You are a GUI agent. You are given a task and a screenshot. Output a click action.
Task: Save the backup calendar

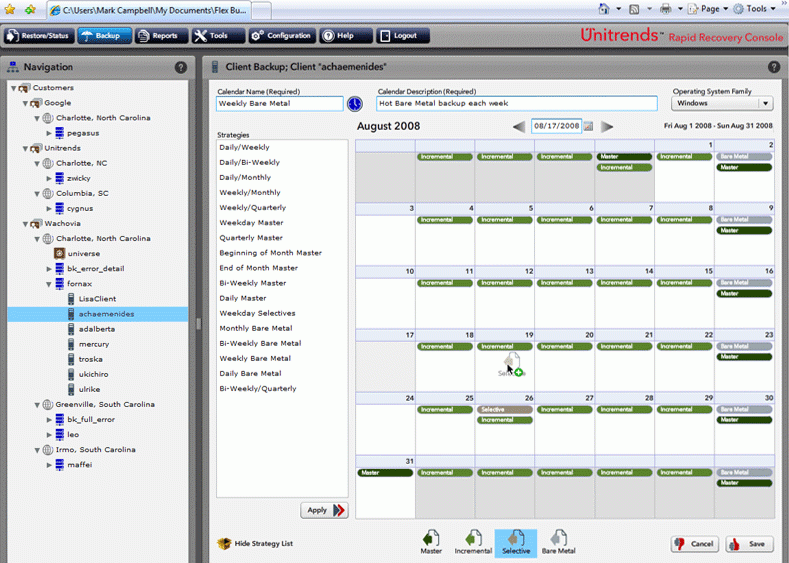point(750,544)
